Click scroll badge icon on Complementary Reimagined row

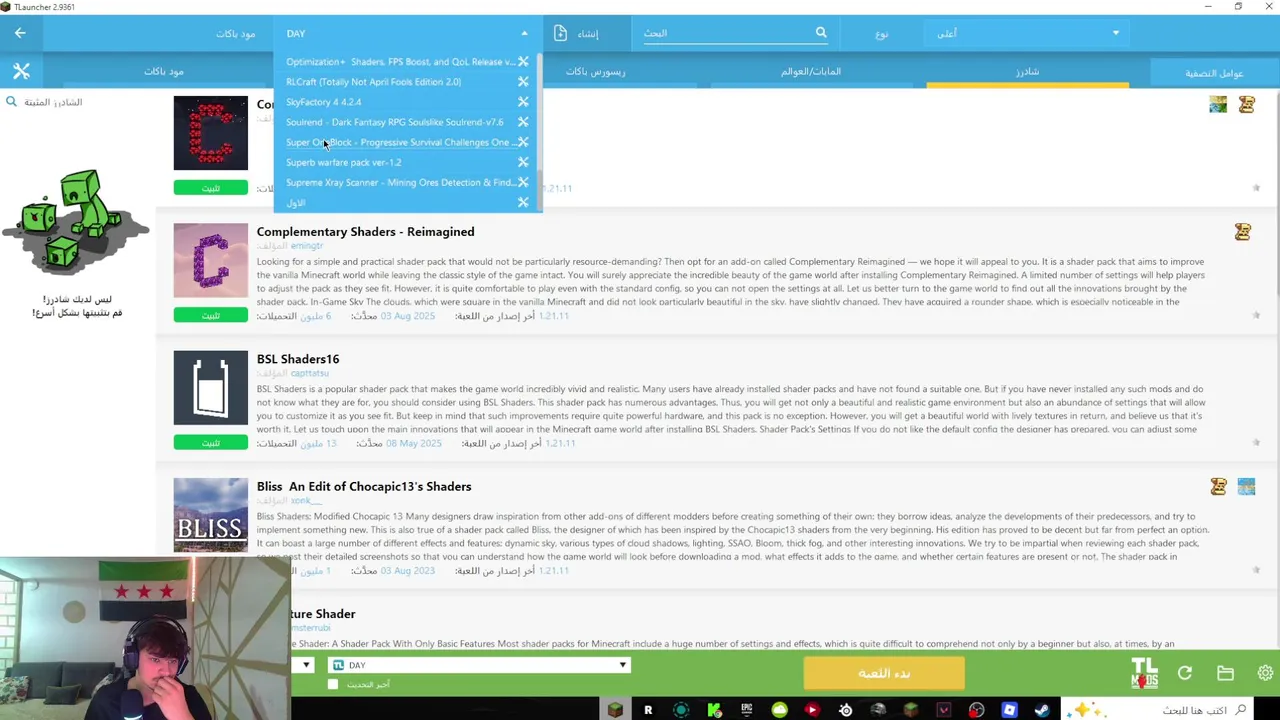(x=1242, y=232)
